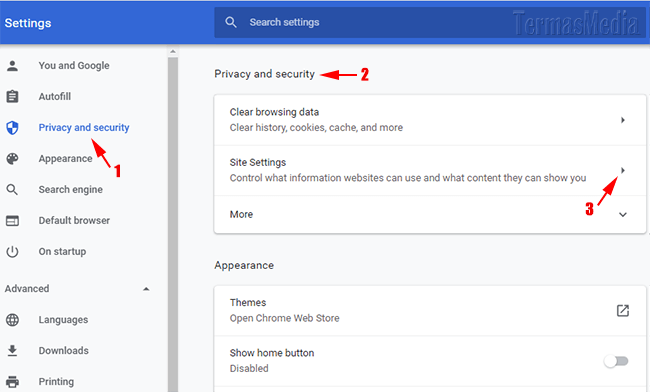The image size is (650, 392).
Task: Click the Autofill clipboard icon
Action: [x=12, y=97]
